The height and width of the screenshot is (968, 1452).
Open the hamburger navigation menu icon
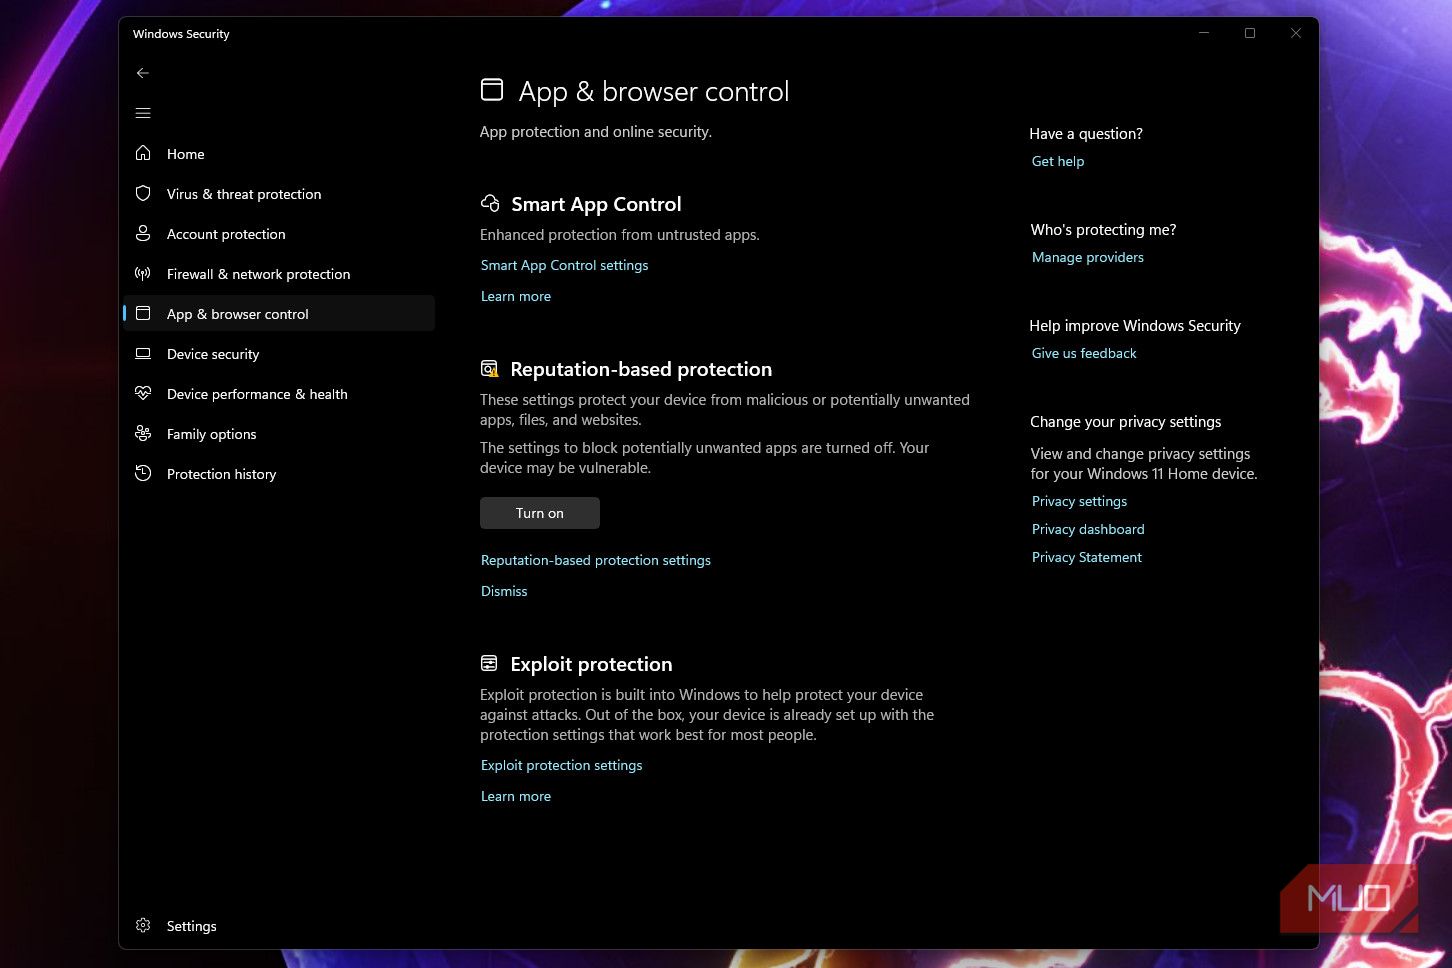coord(143,113)
